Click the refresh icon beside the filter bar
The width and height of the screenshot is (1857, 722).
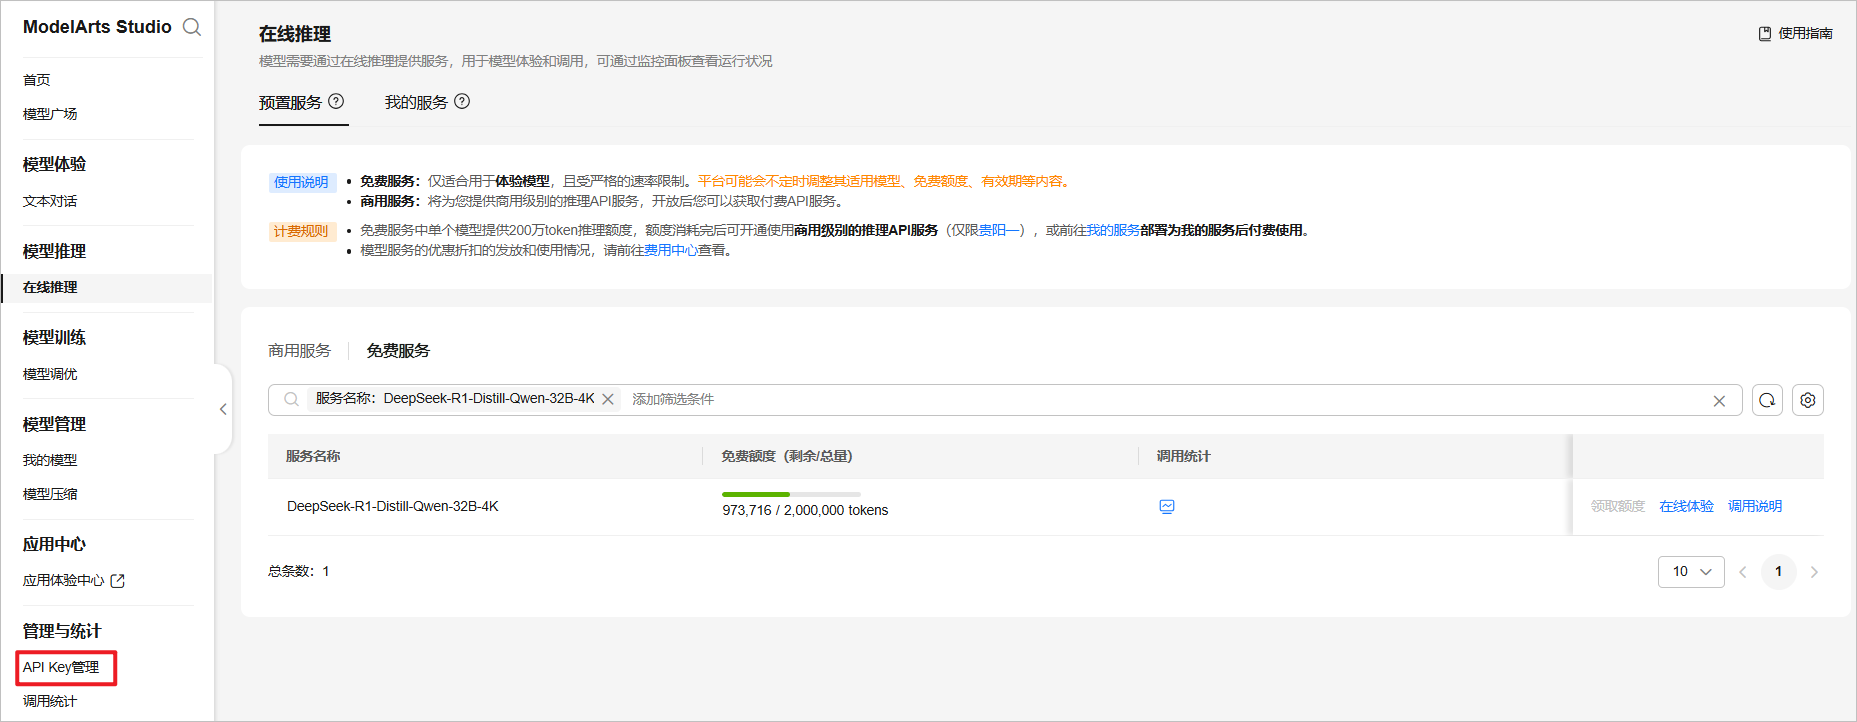tap(1767, 400)
